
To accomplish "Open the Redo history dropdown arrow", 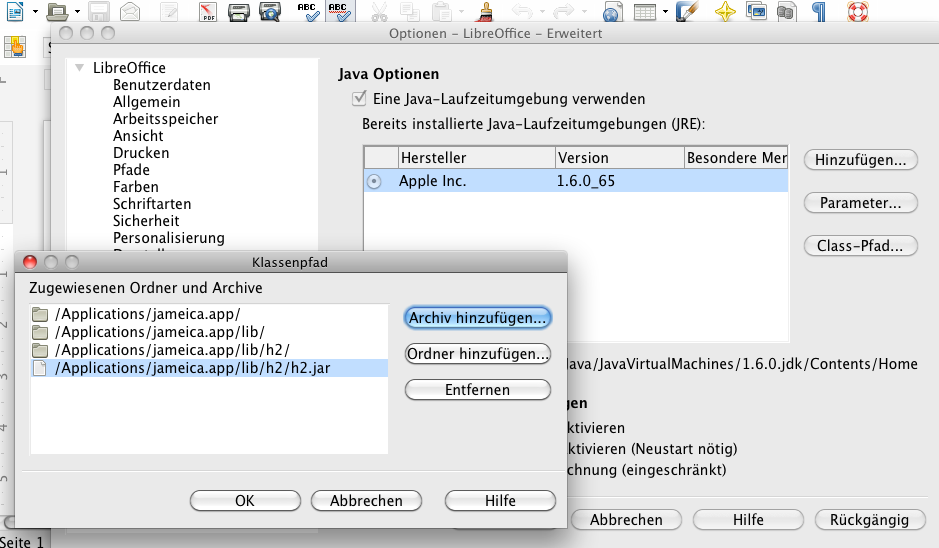I will pos(584,11).
